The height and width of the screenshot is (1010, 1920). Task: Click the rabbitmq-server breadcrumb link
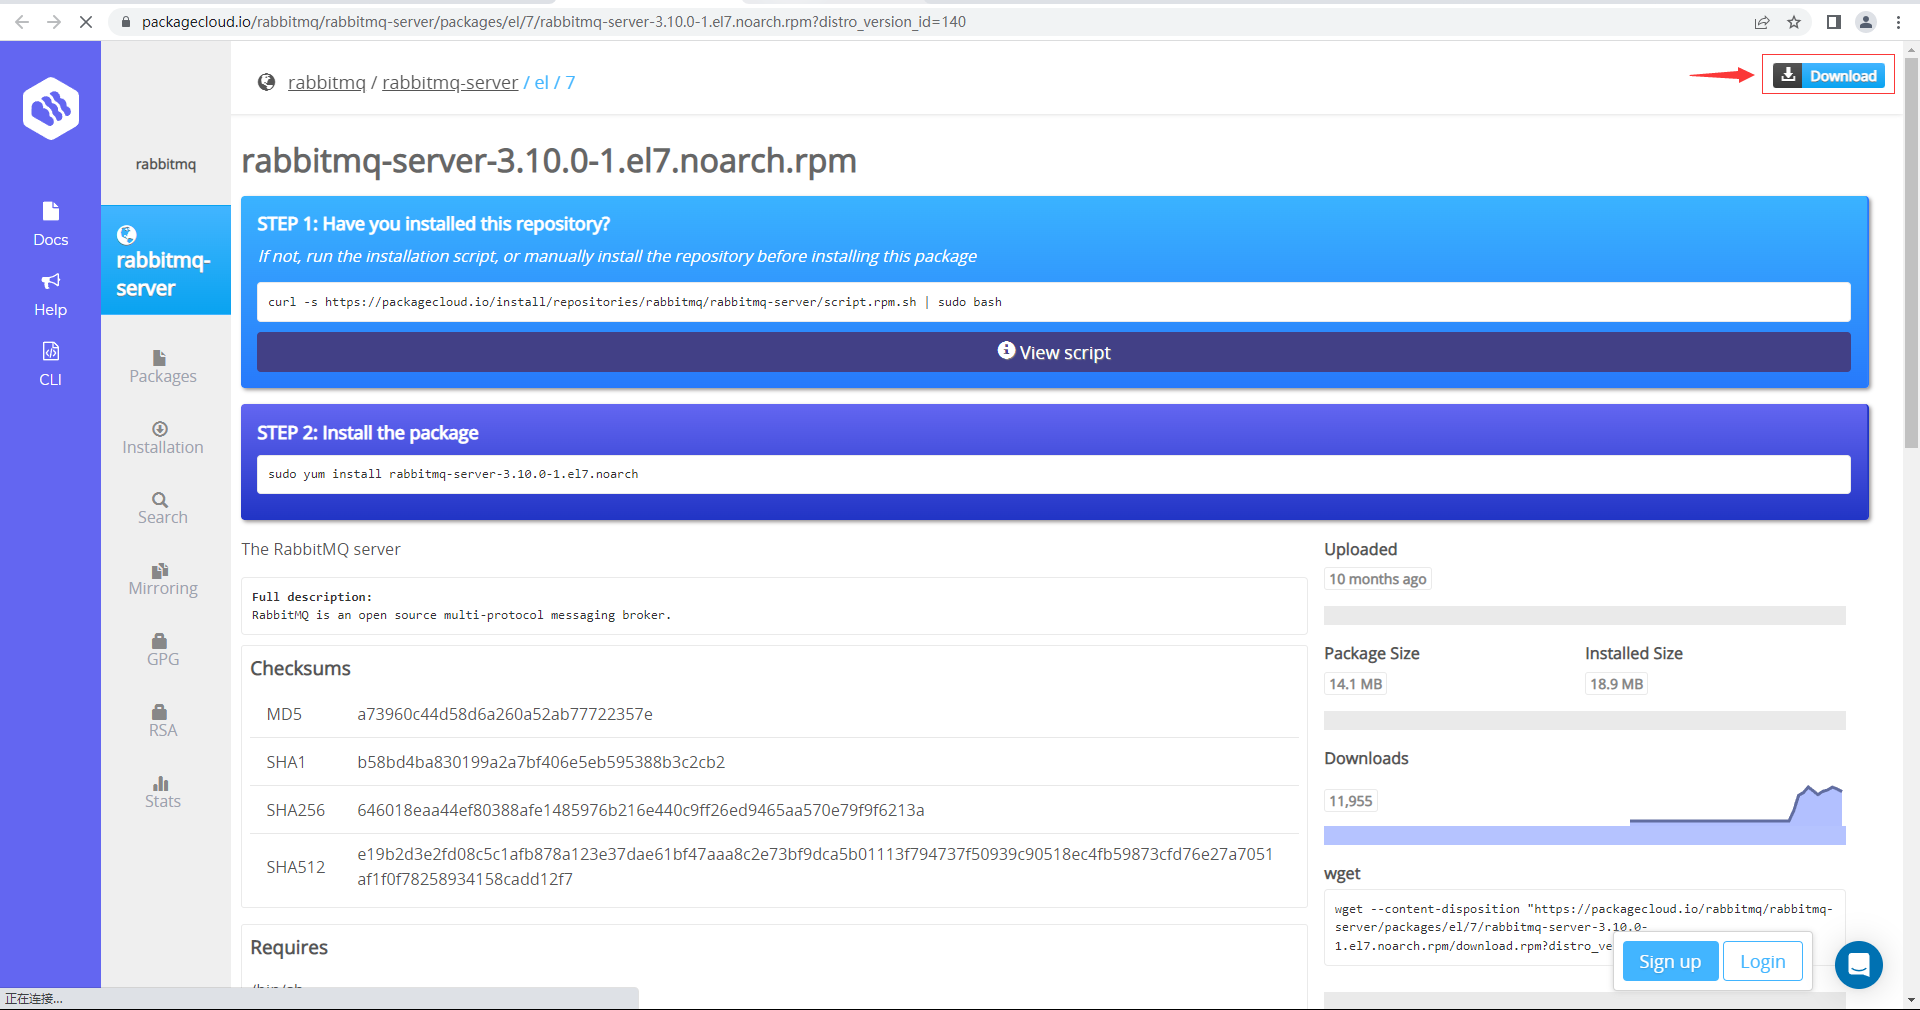(x=450, y=83)
